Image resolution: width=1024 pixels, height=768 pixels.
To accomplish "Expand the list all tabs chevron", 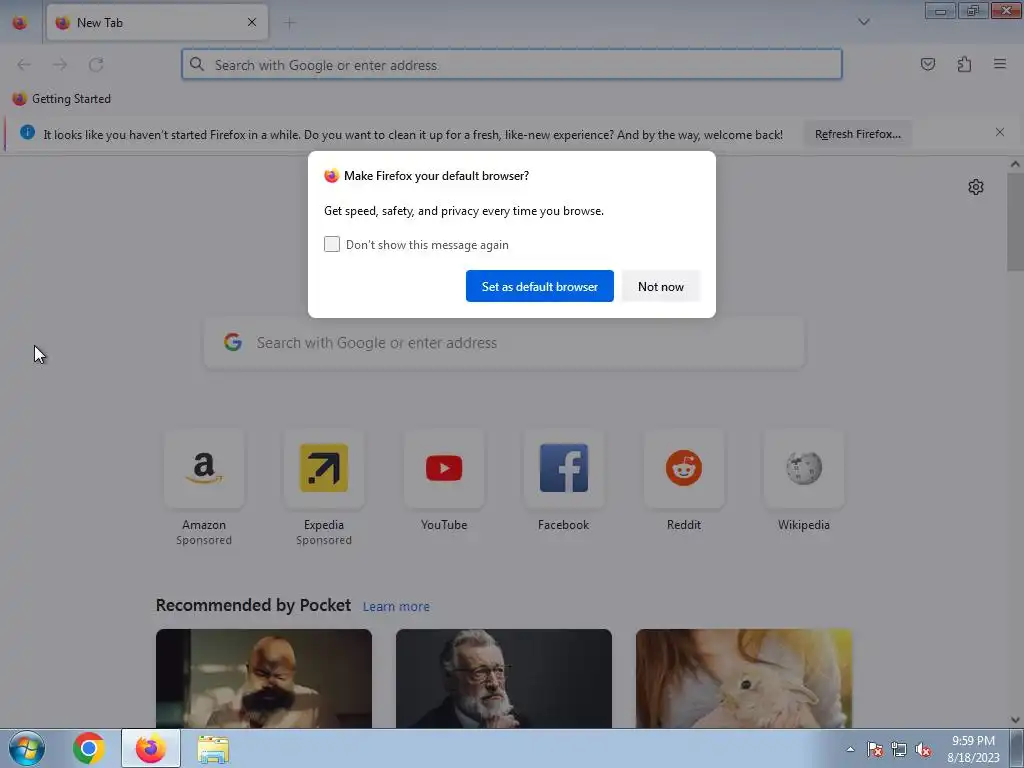I will pos(863,22).
